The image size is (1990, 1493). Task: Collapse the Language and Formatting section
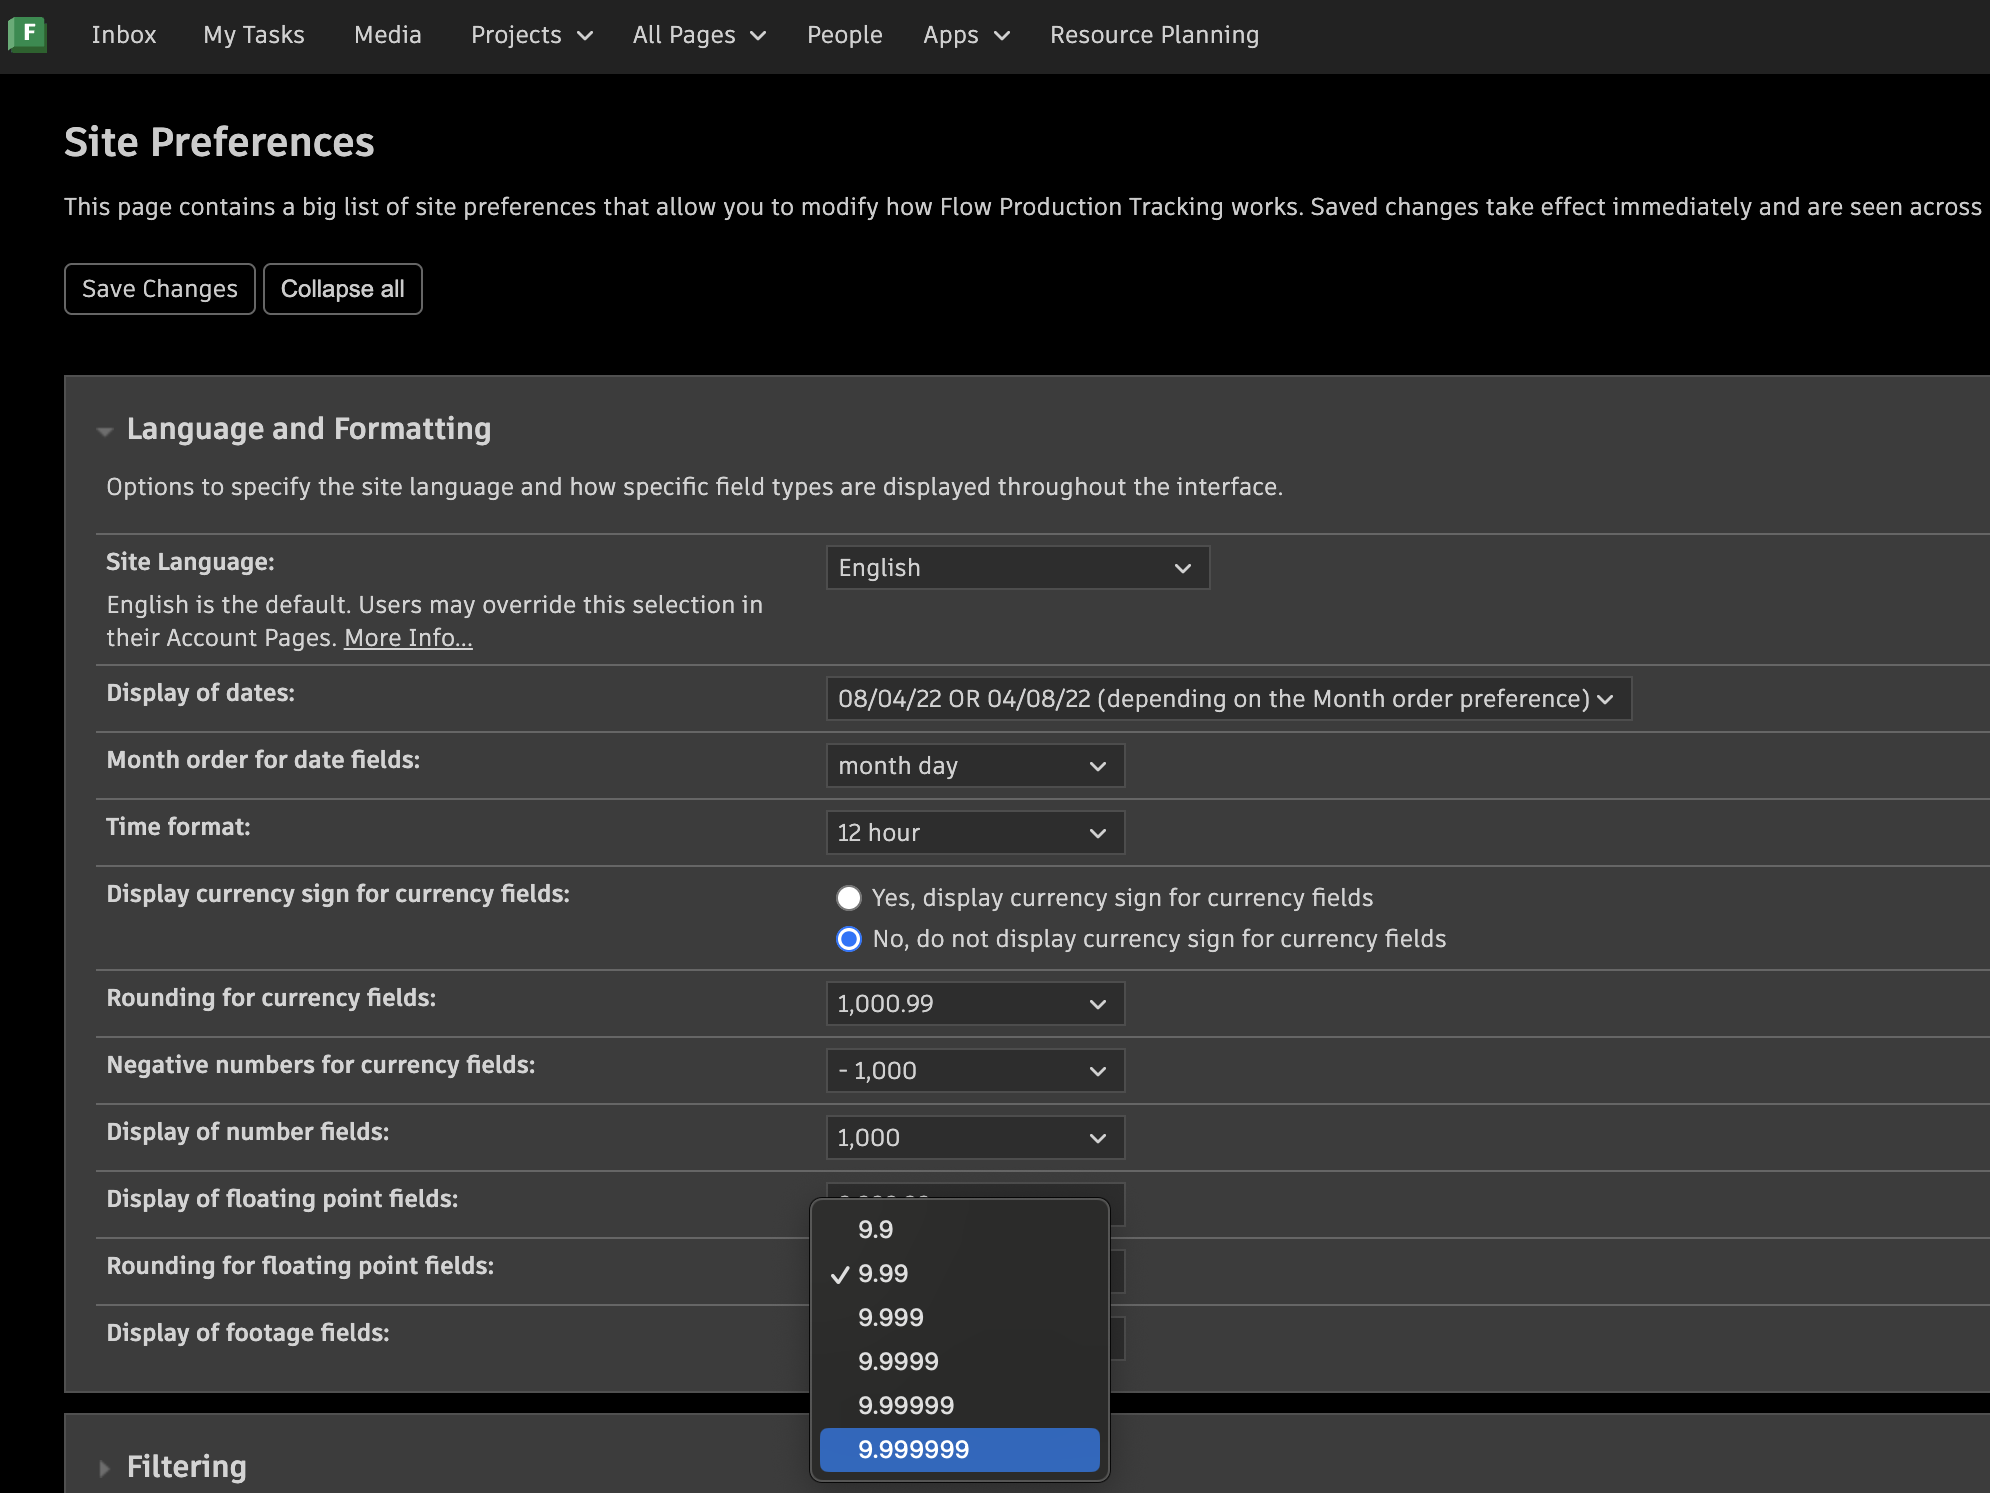point(105,429)
